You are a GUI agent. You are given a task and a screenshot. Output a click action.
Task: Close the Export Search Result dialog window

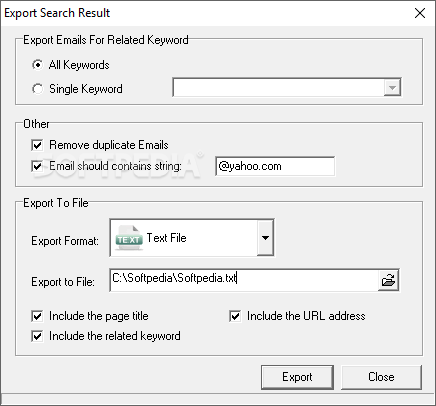point(420,13)
